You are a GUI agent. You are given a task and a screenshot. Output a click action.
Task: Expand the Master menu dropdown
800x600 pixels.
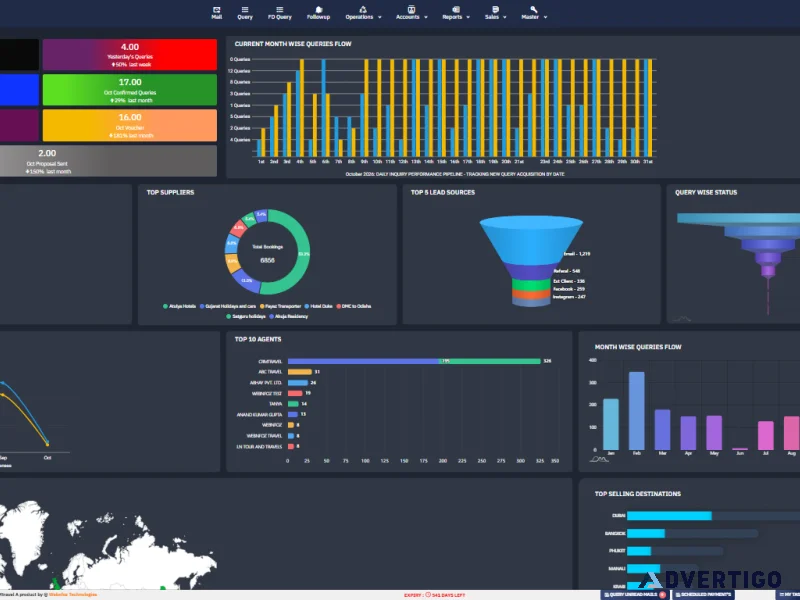pyautogui.click(x=534, y=13)
